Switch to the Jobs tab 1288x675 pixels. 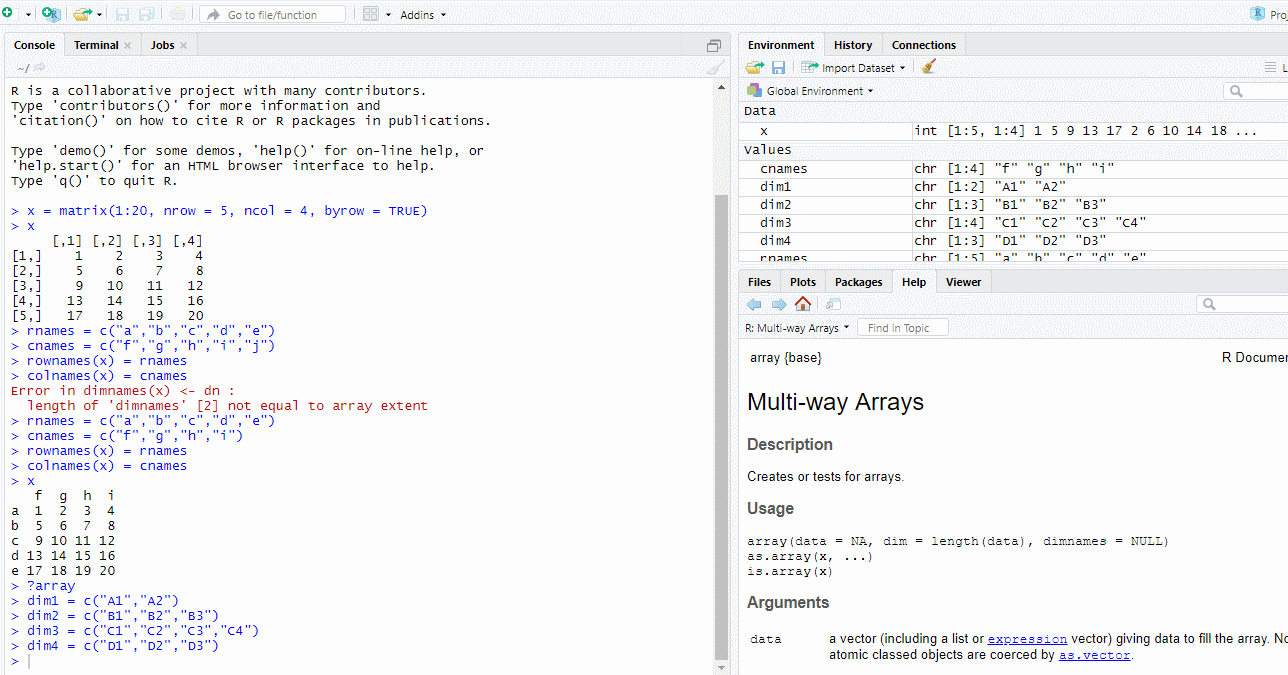(x=162, y=45)
